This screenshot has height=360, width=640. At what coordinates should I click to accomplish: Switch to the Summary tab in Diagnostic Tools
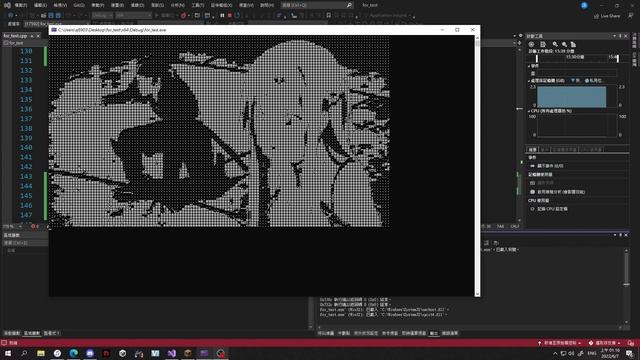[x=532, y=149]
